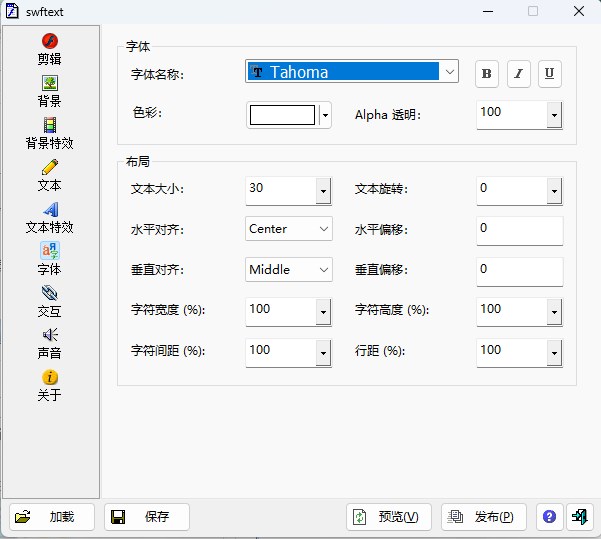Click the 字符宽度 (%) value field
Screen dimensions: 601x539
pyautogui.click(x=281, y=312)
